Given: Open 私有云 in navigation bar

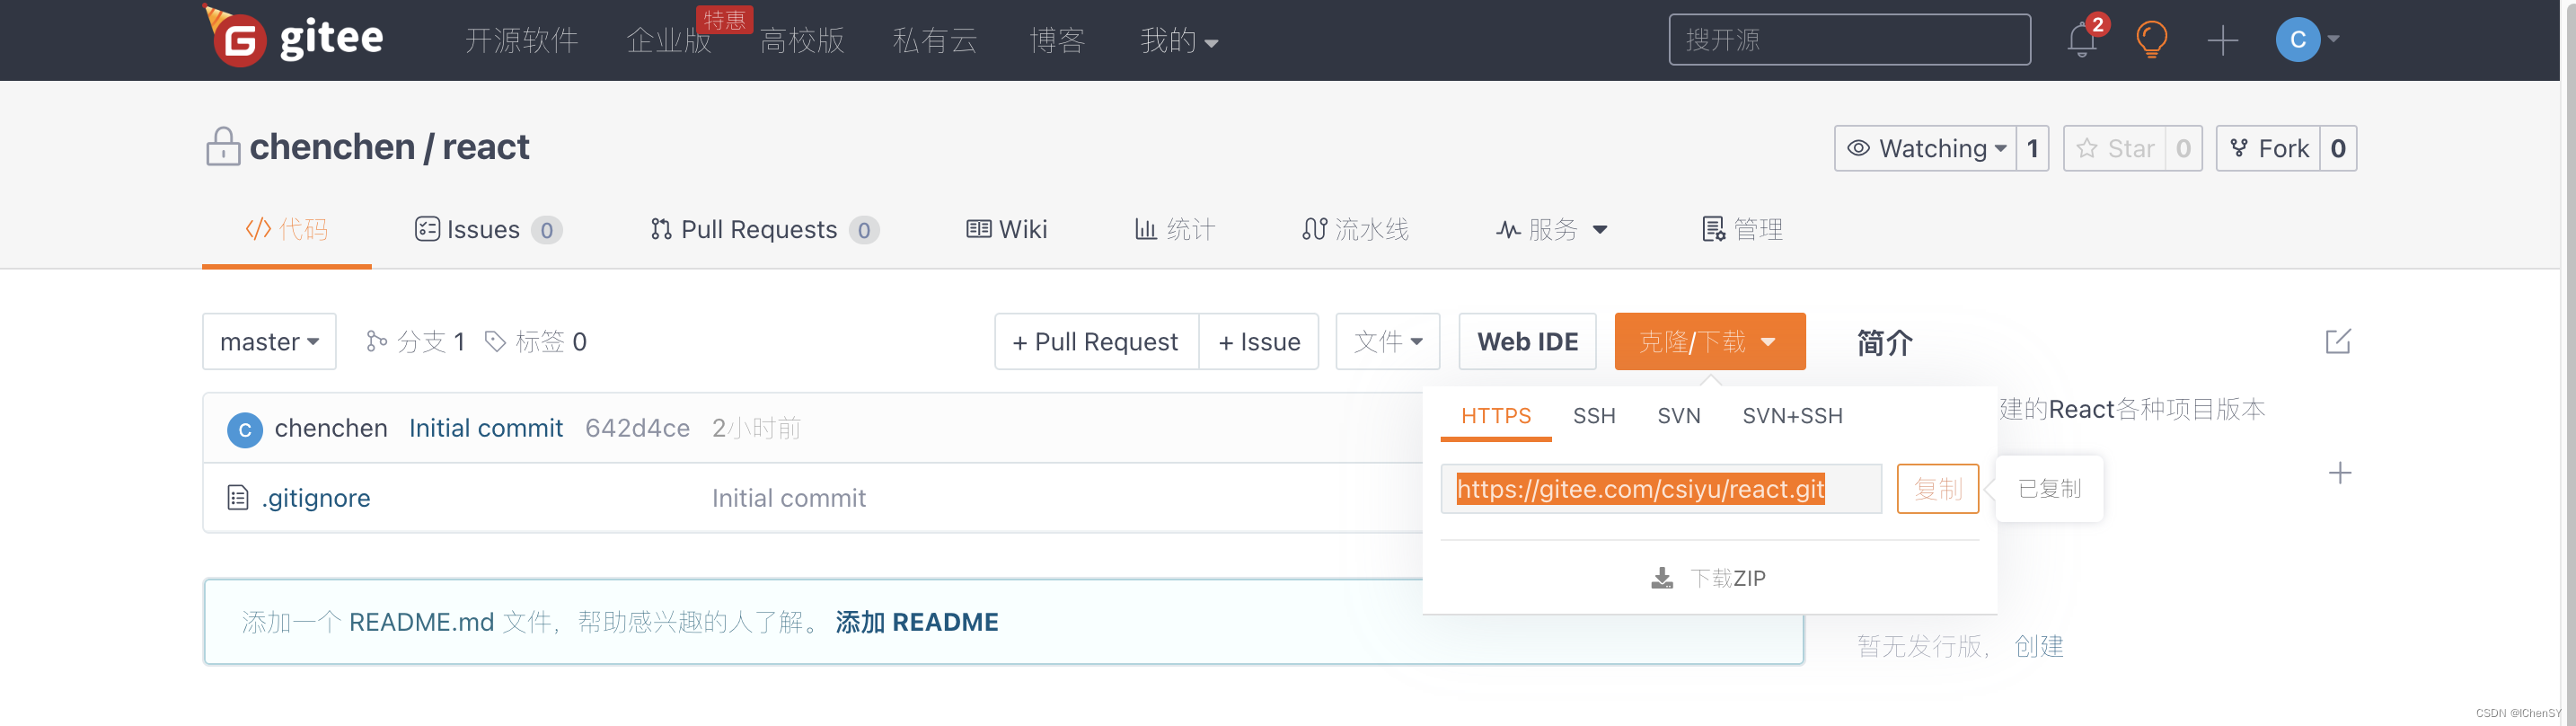Looking at the screenshot, I should tap(935, 40).
